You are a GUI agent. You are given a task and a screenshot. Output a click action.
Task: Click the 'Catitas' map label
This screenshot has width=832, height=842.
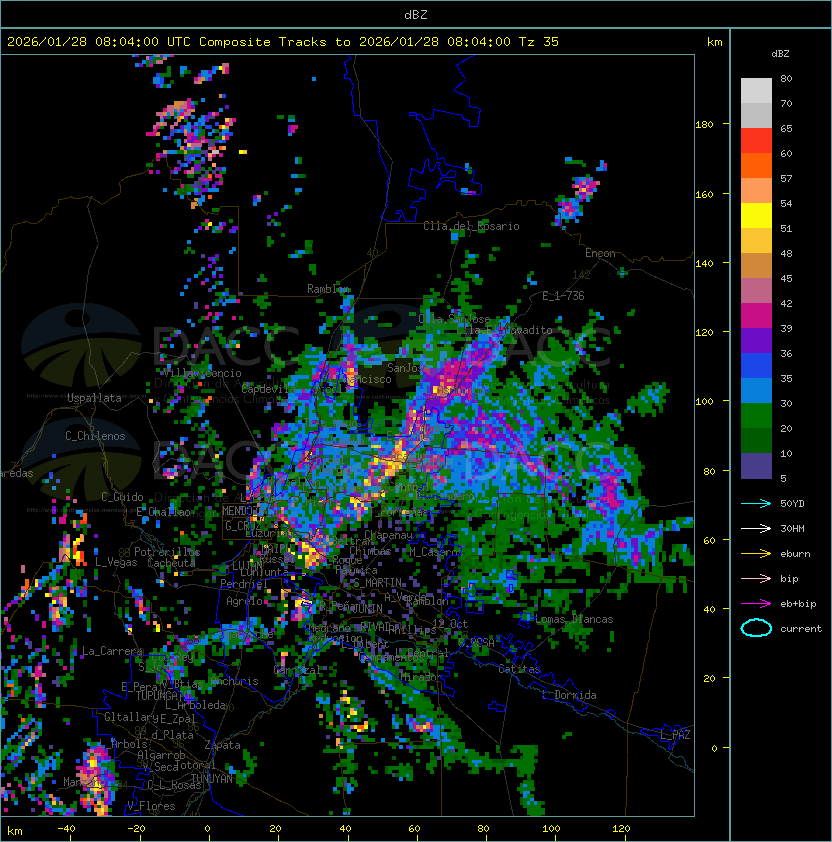519,669
